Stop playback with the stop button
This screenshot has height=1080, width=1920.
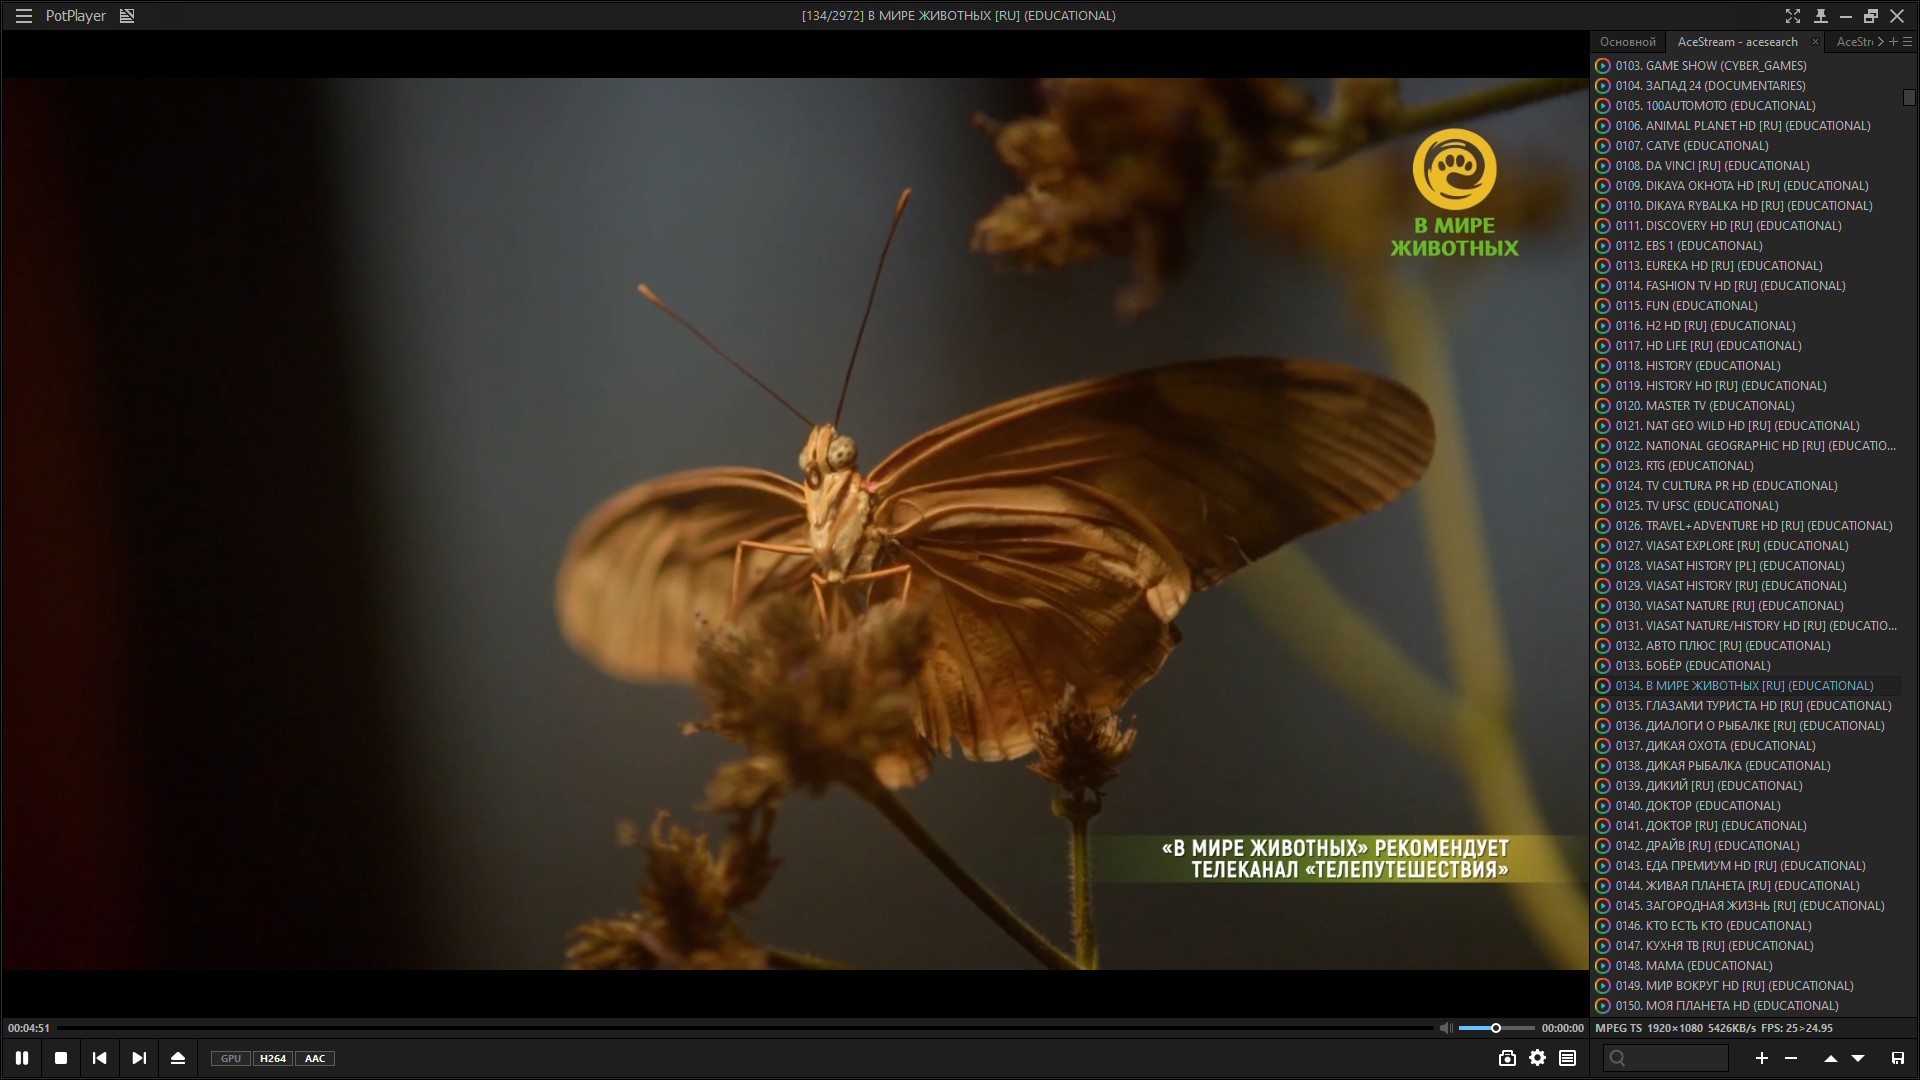(61, 1058)
